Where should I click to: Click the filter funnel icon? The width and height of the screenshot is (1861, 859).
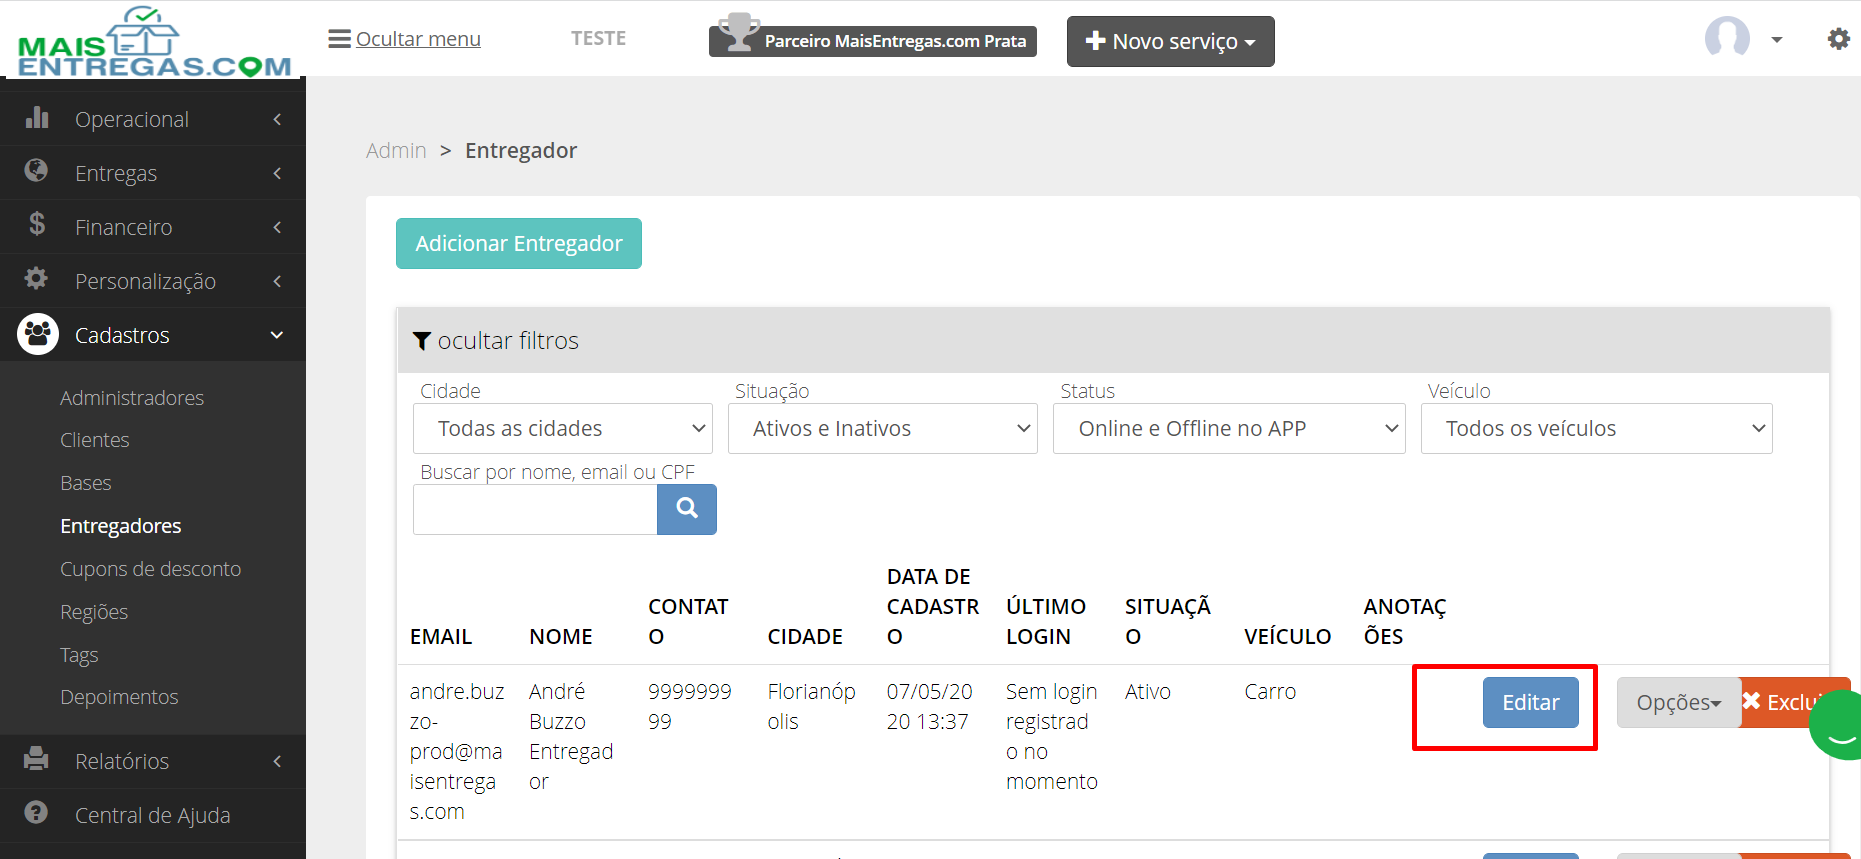[422, 341]
